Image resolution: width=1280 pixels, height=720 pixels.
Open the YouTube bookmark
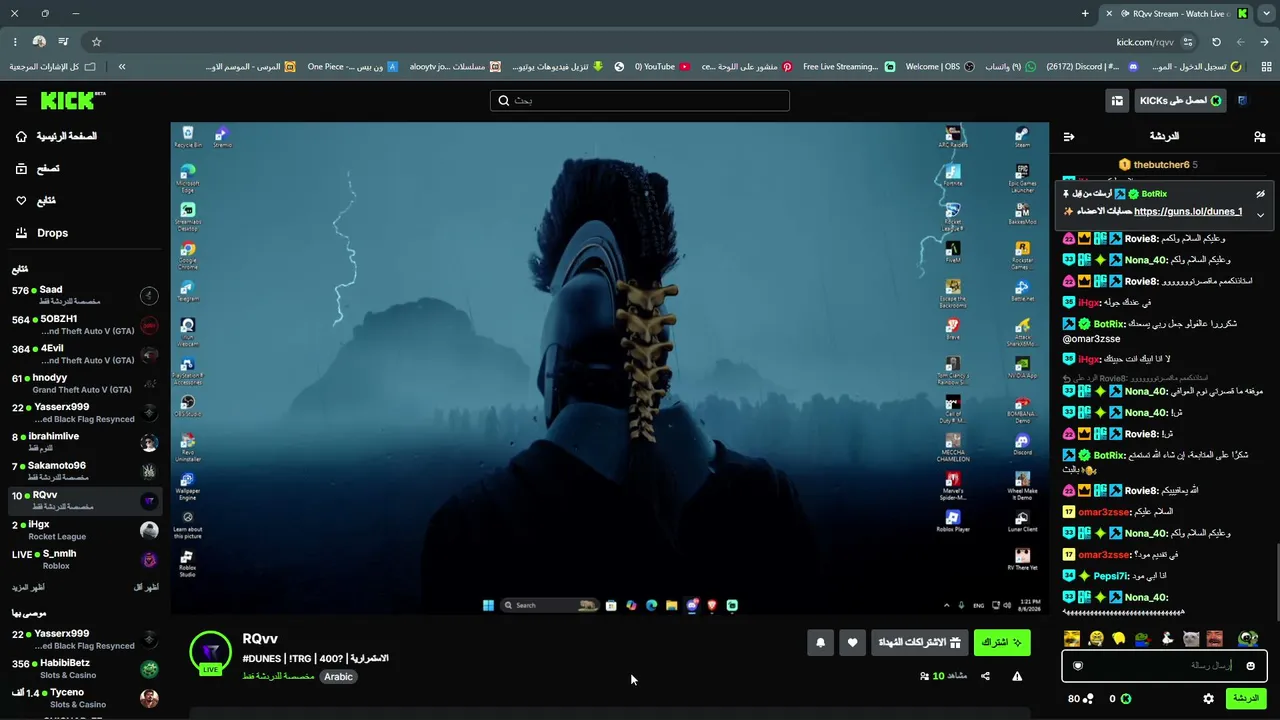pyautogui.click(x=662, y=67)
